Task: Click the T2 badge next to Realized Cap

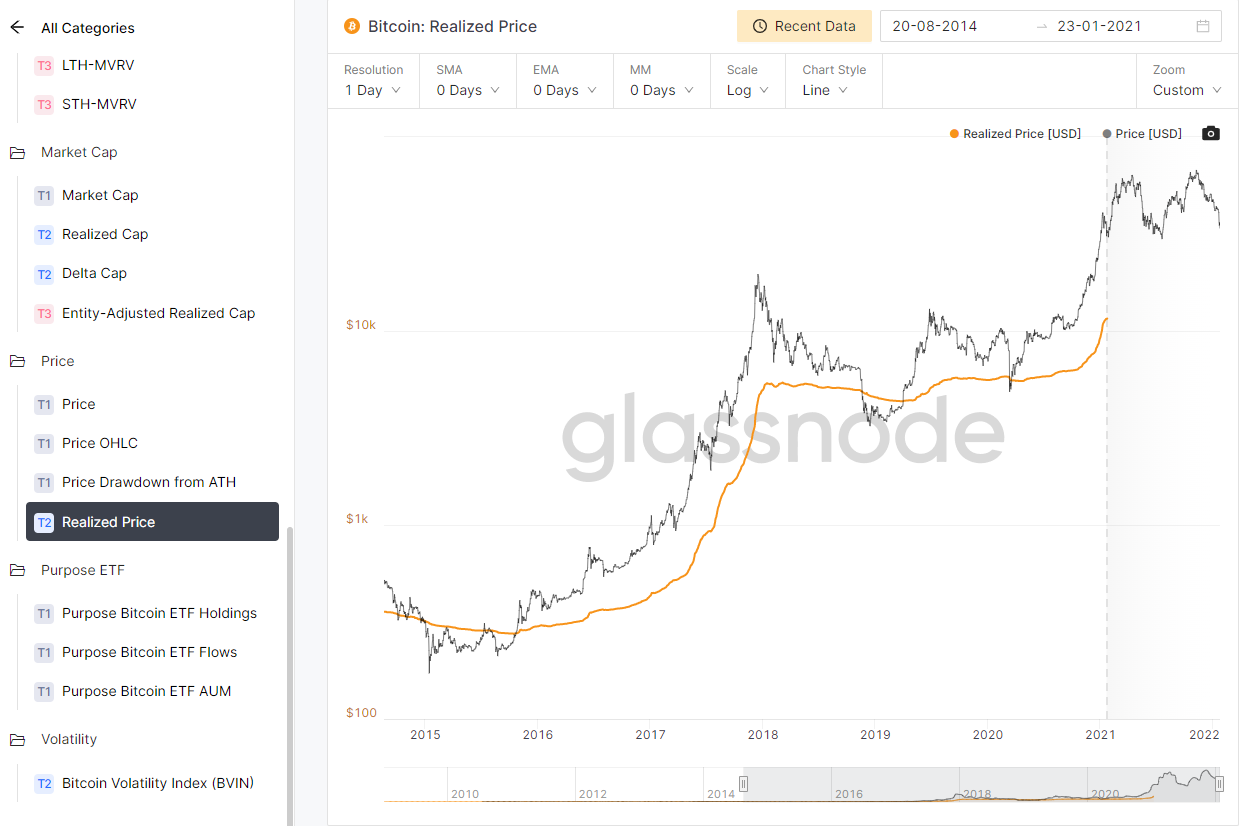Action: point(44,233)
